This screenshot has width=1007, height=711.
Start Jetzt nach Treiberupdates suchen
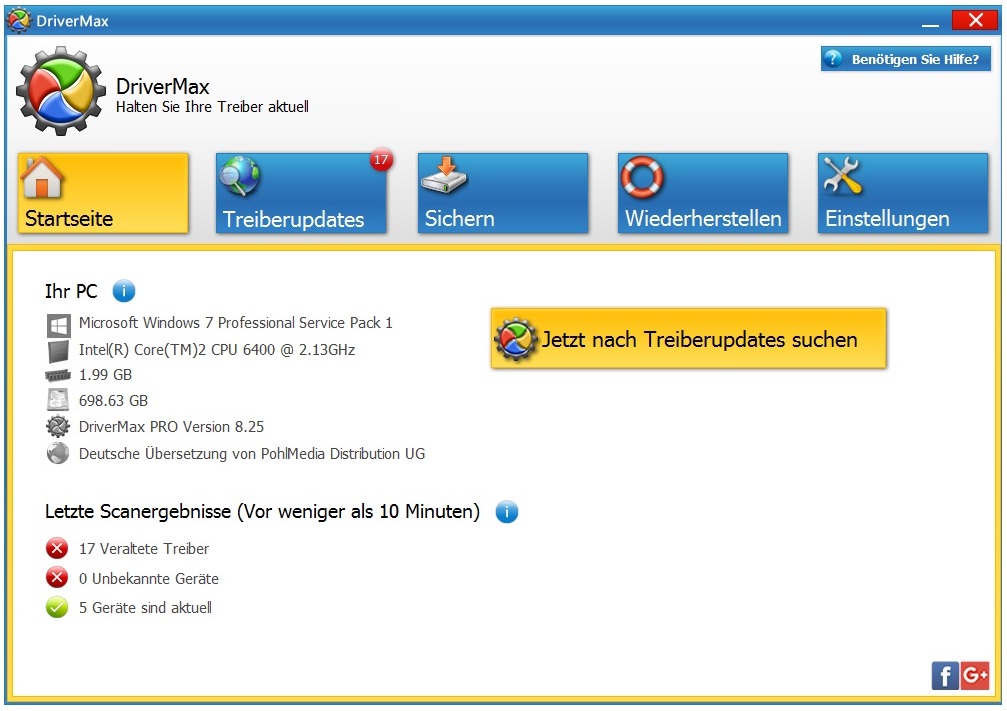(688, 338)
